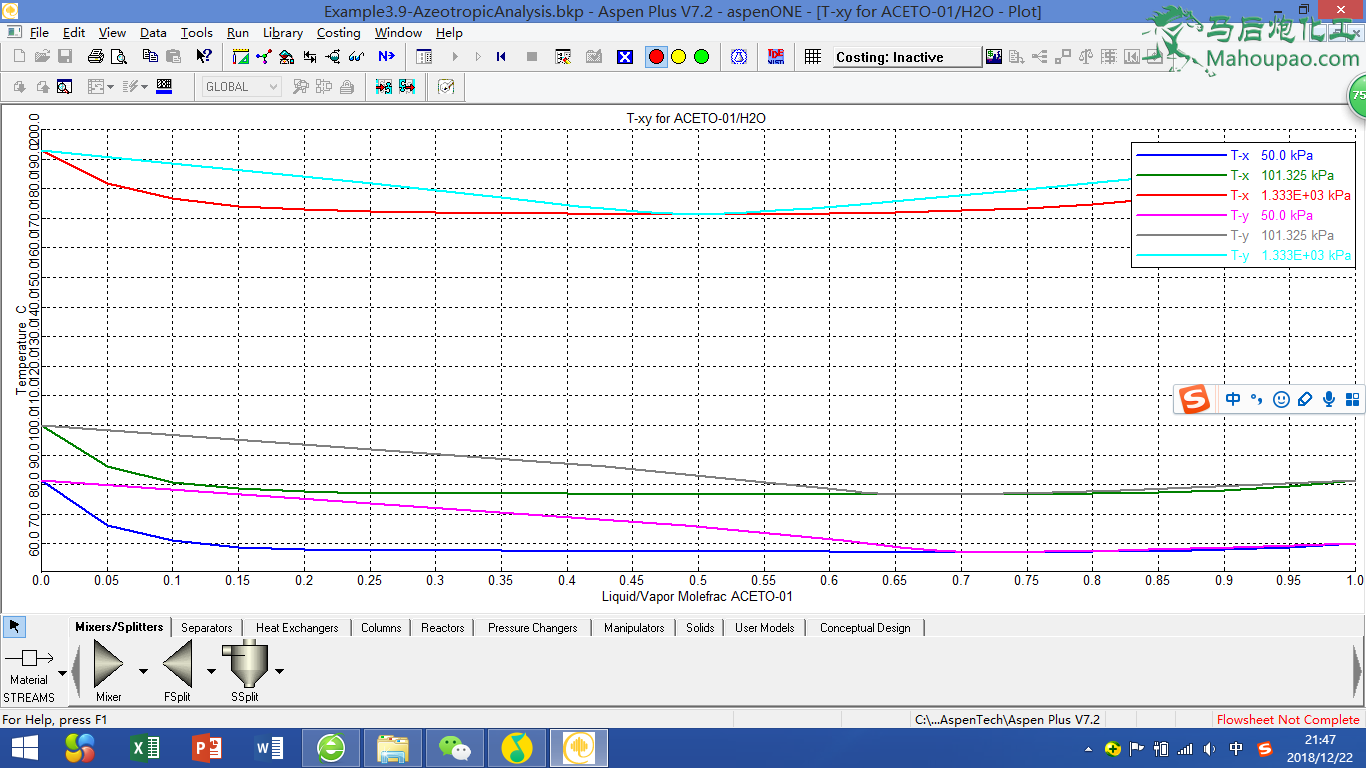
Task: Open the TDE NIST icon
Action: tap(776, 57)
